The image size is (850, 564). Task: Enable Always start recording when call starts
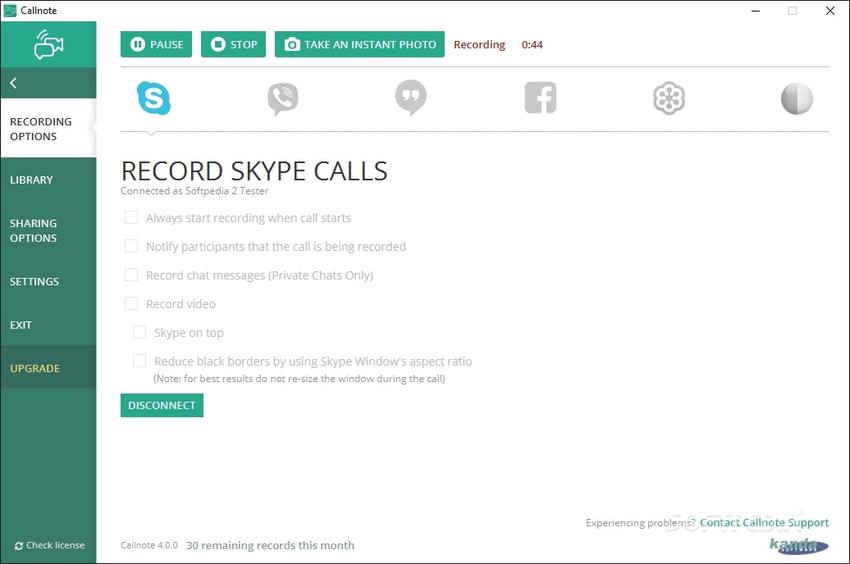point(131,217)
